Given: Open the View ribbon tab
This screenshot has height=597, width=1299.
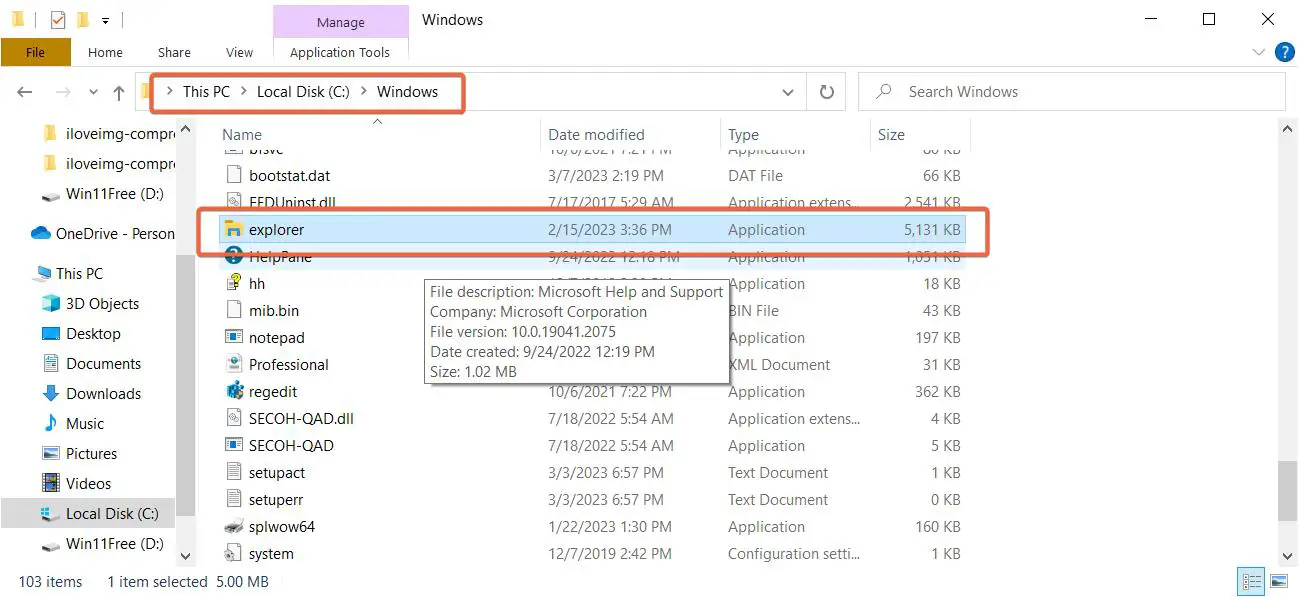Looking at the screenshot, I should pyautogui.click(x=240, y=52).
